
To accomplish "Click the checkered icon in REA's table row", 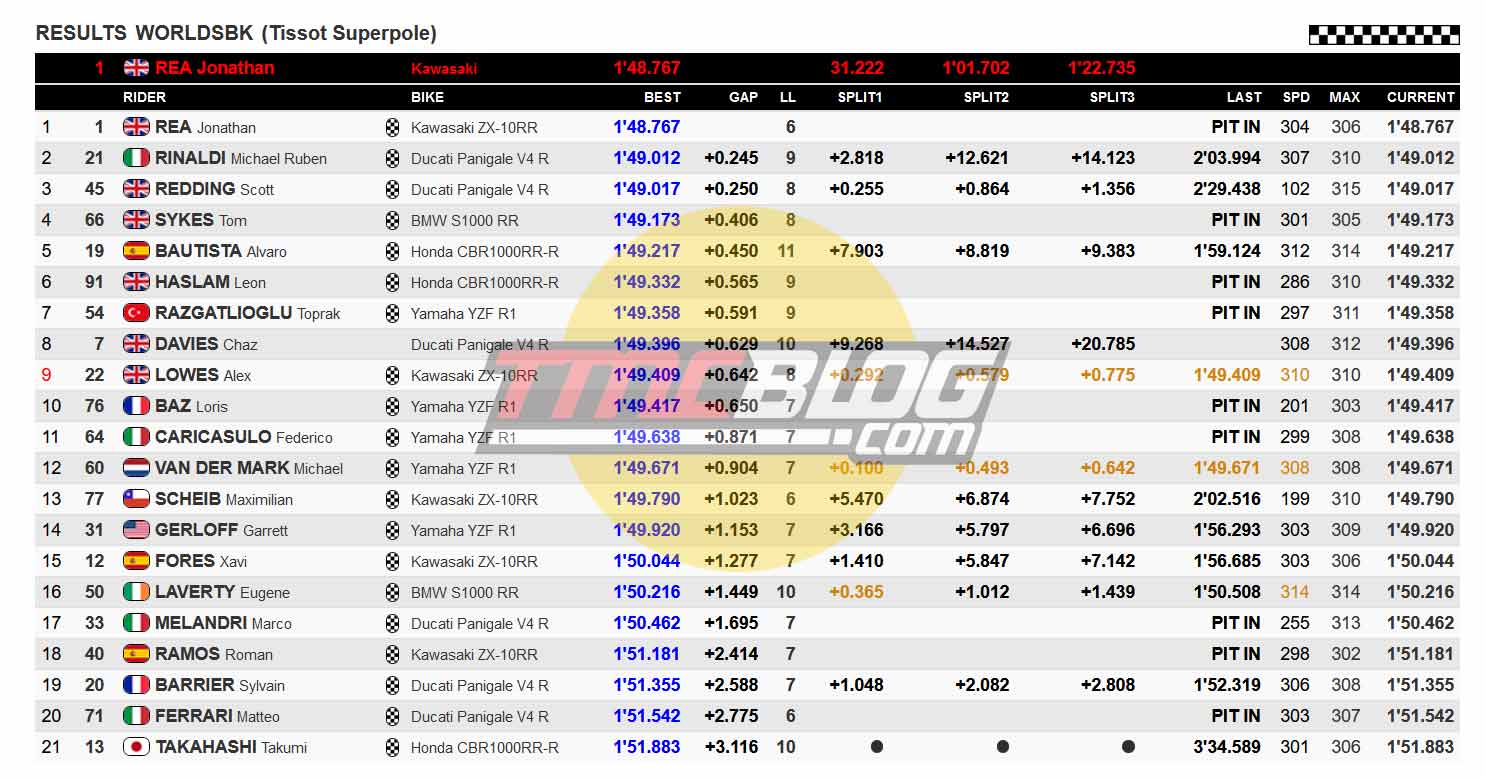I will 392,127.
